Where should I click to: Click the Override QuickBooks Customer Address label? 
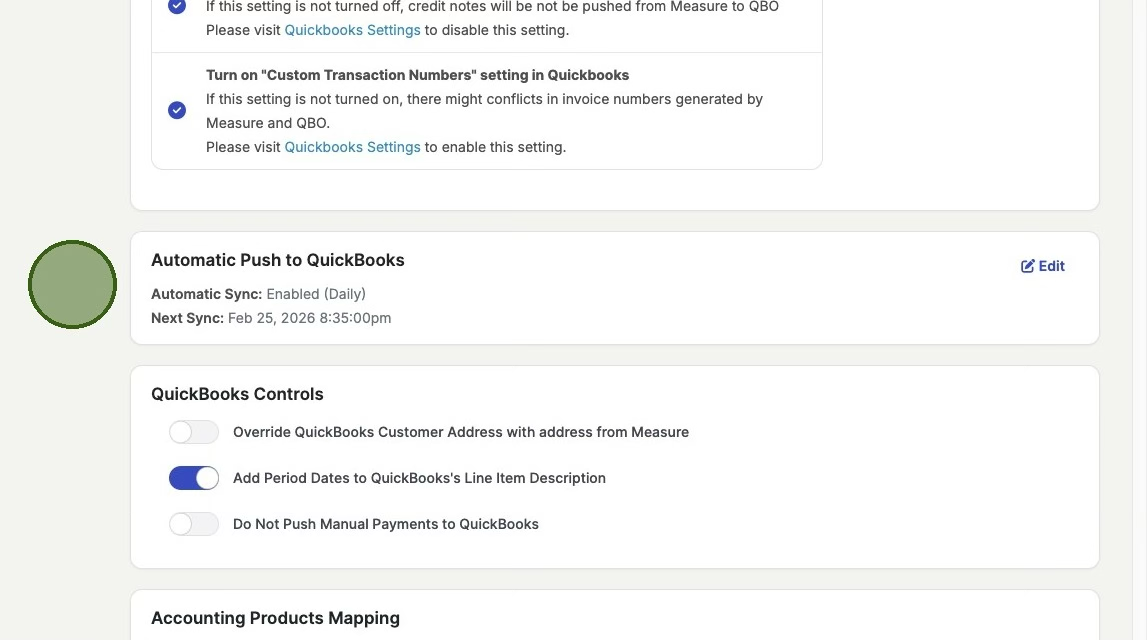click(x=461, y=432)
